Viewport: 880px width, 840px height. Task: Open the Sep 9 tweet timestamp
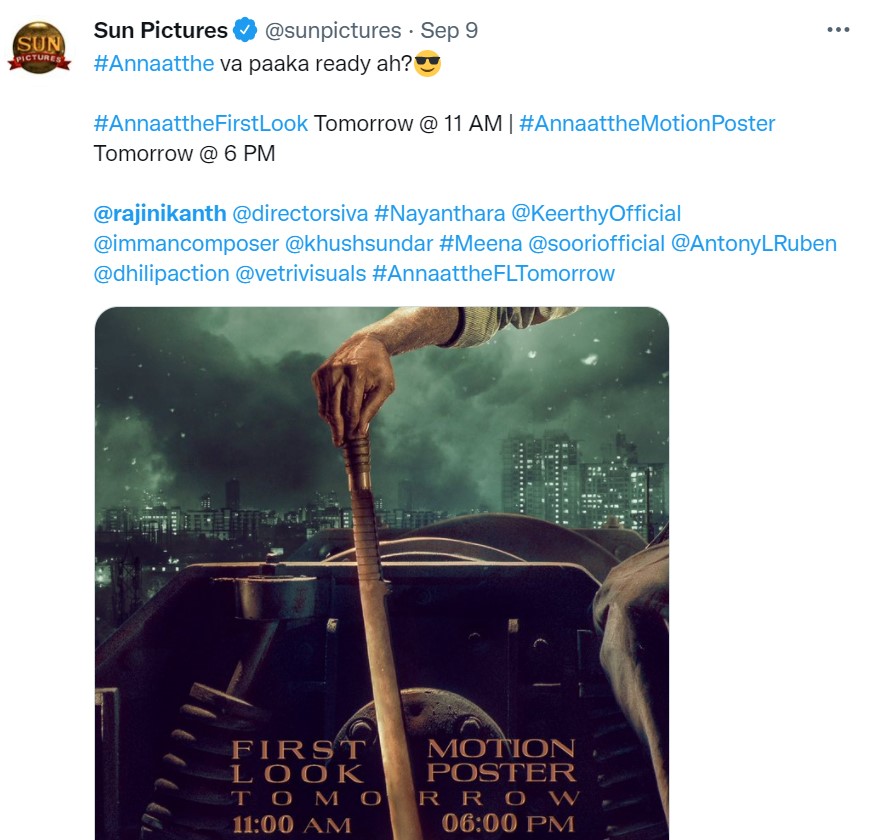point(449,30)
